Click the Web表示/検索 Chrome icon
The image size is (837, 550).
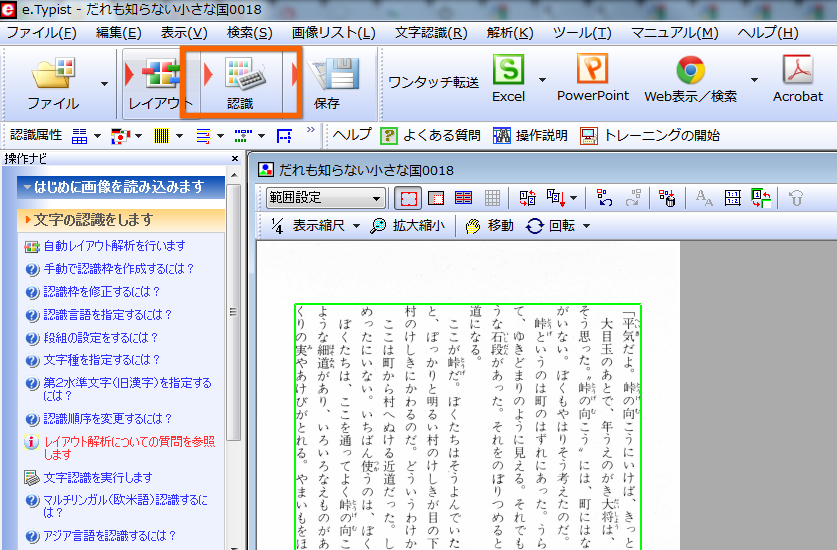click(x=690, y=78)
